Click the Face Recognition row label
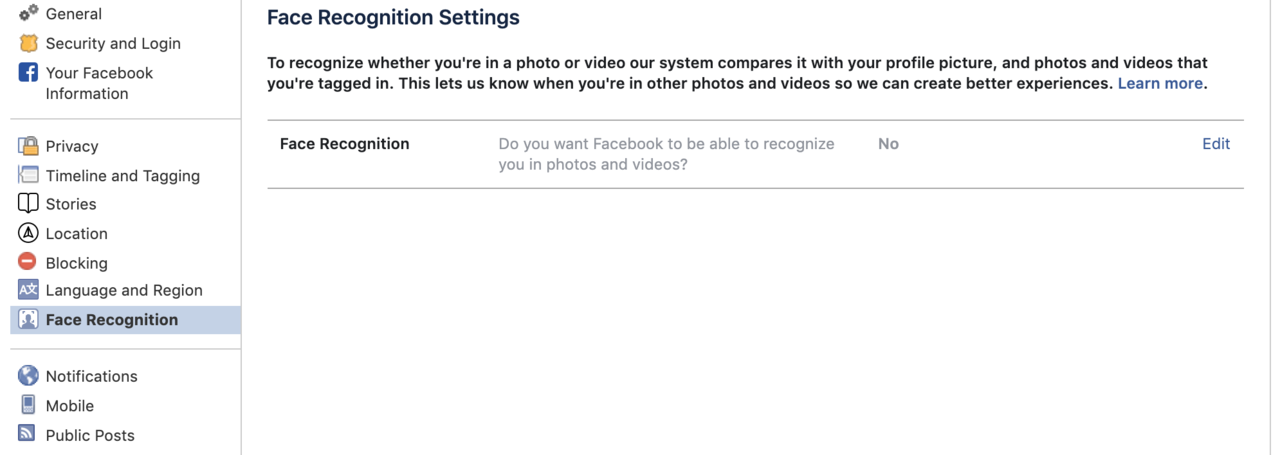Viewport: 1280px width, 455px height. tap(345, 144)
